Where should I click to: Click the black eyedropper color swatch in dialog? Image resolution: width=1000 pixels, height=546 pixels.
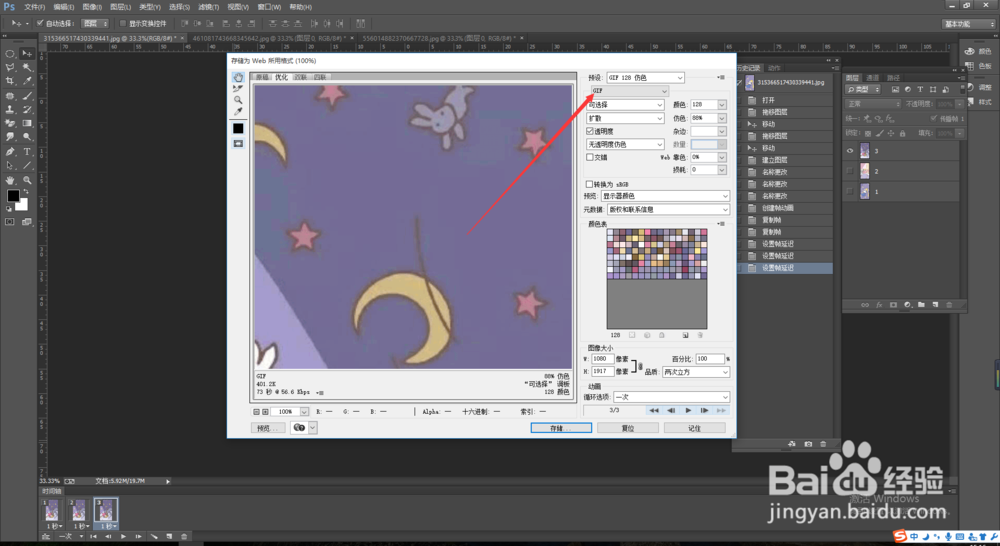coord(238,128)
